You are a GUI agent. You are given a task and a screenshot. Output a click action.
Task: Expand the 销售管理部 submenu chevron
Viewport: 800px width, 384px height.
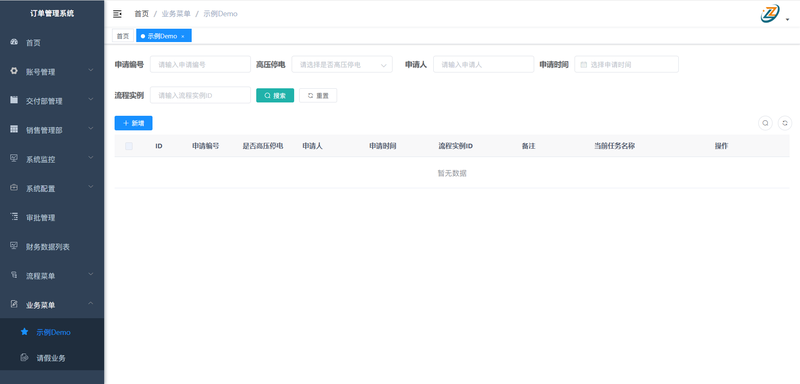[91, 128]
